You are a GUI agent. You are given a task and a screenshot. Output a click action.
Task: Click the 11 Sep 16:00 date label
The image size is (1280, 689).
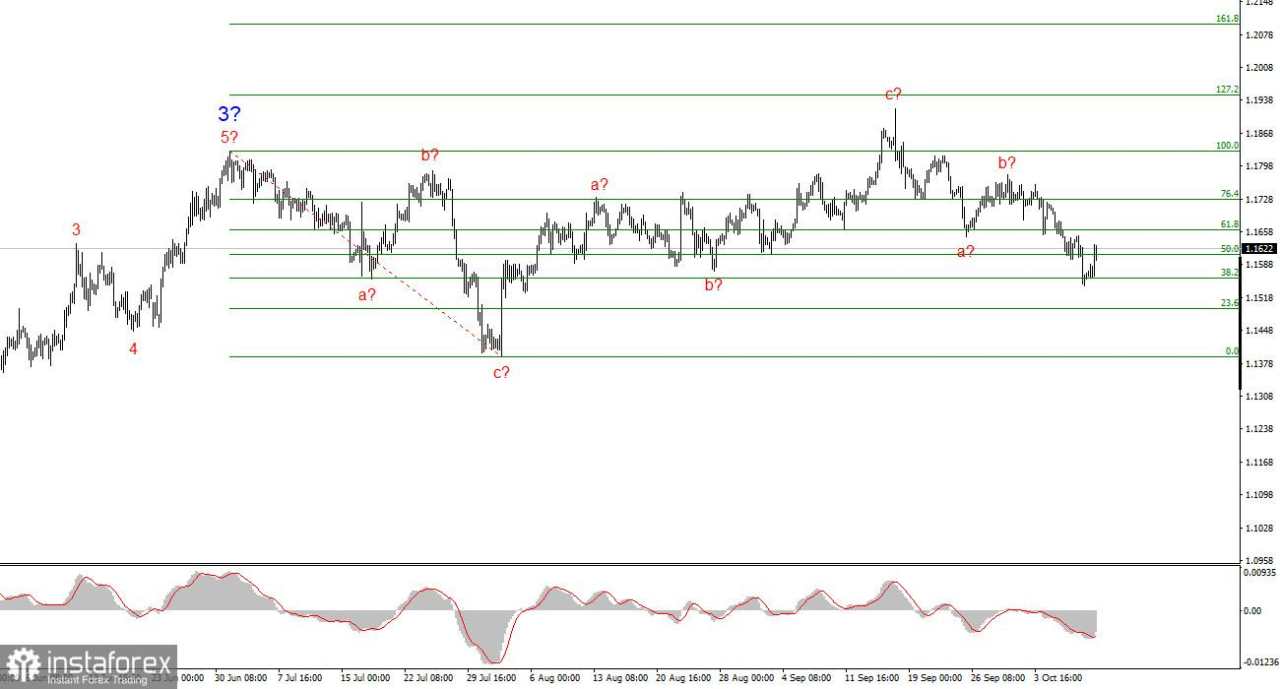coord(873,677)
